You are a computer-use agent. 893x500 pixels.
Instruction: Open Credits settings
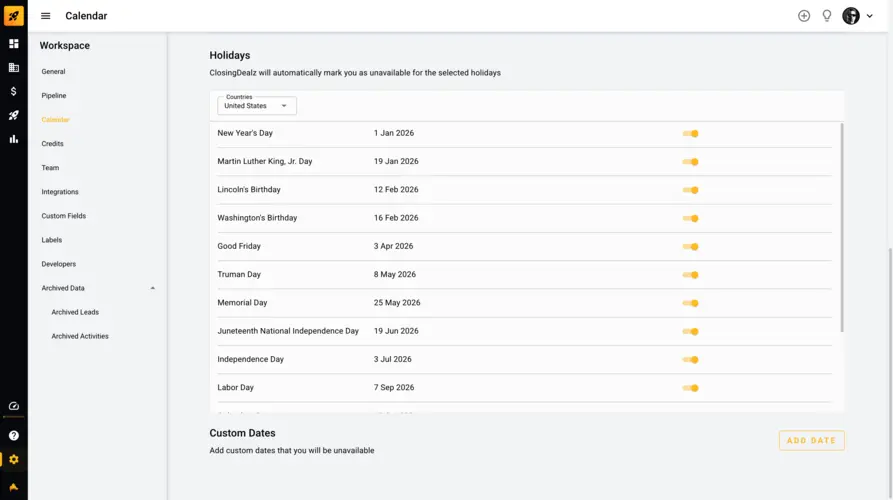click(52, 144)
